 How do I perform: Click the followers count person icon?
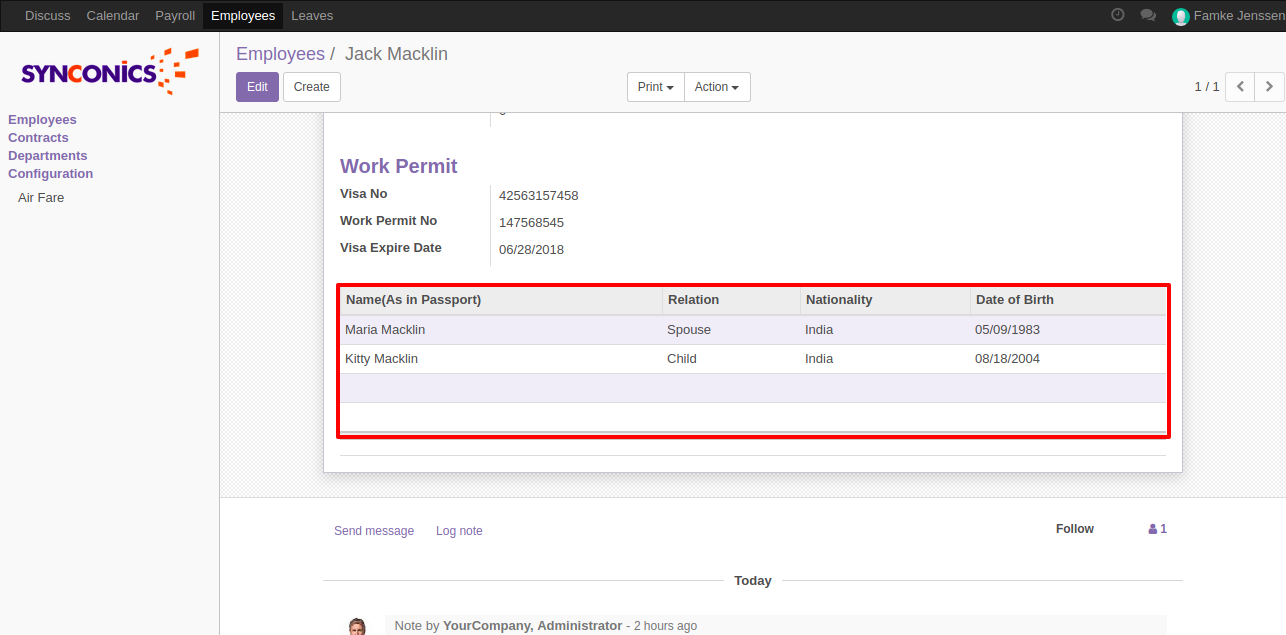pyautogui.click(x=1153, y=529)
